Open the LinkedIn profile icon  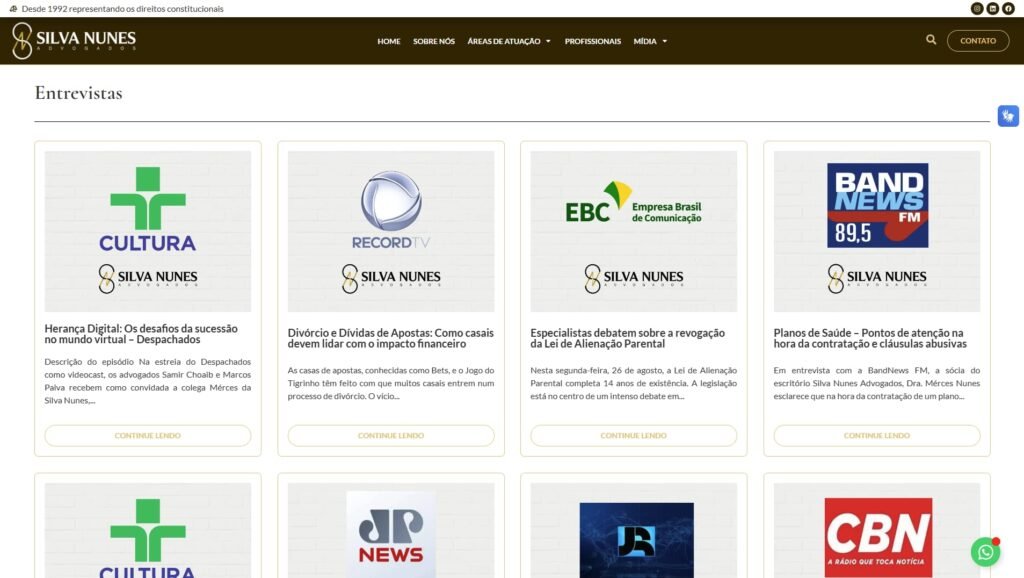point(992,9)
